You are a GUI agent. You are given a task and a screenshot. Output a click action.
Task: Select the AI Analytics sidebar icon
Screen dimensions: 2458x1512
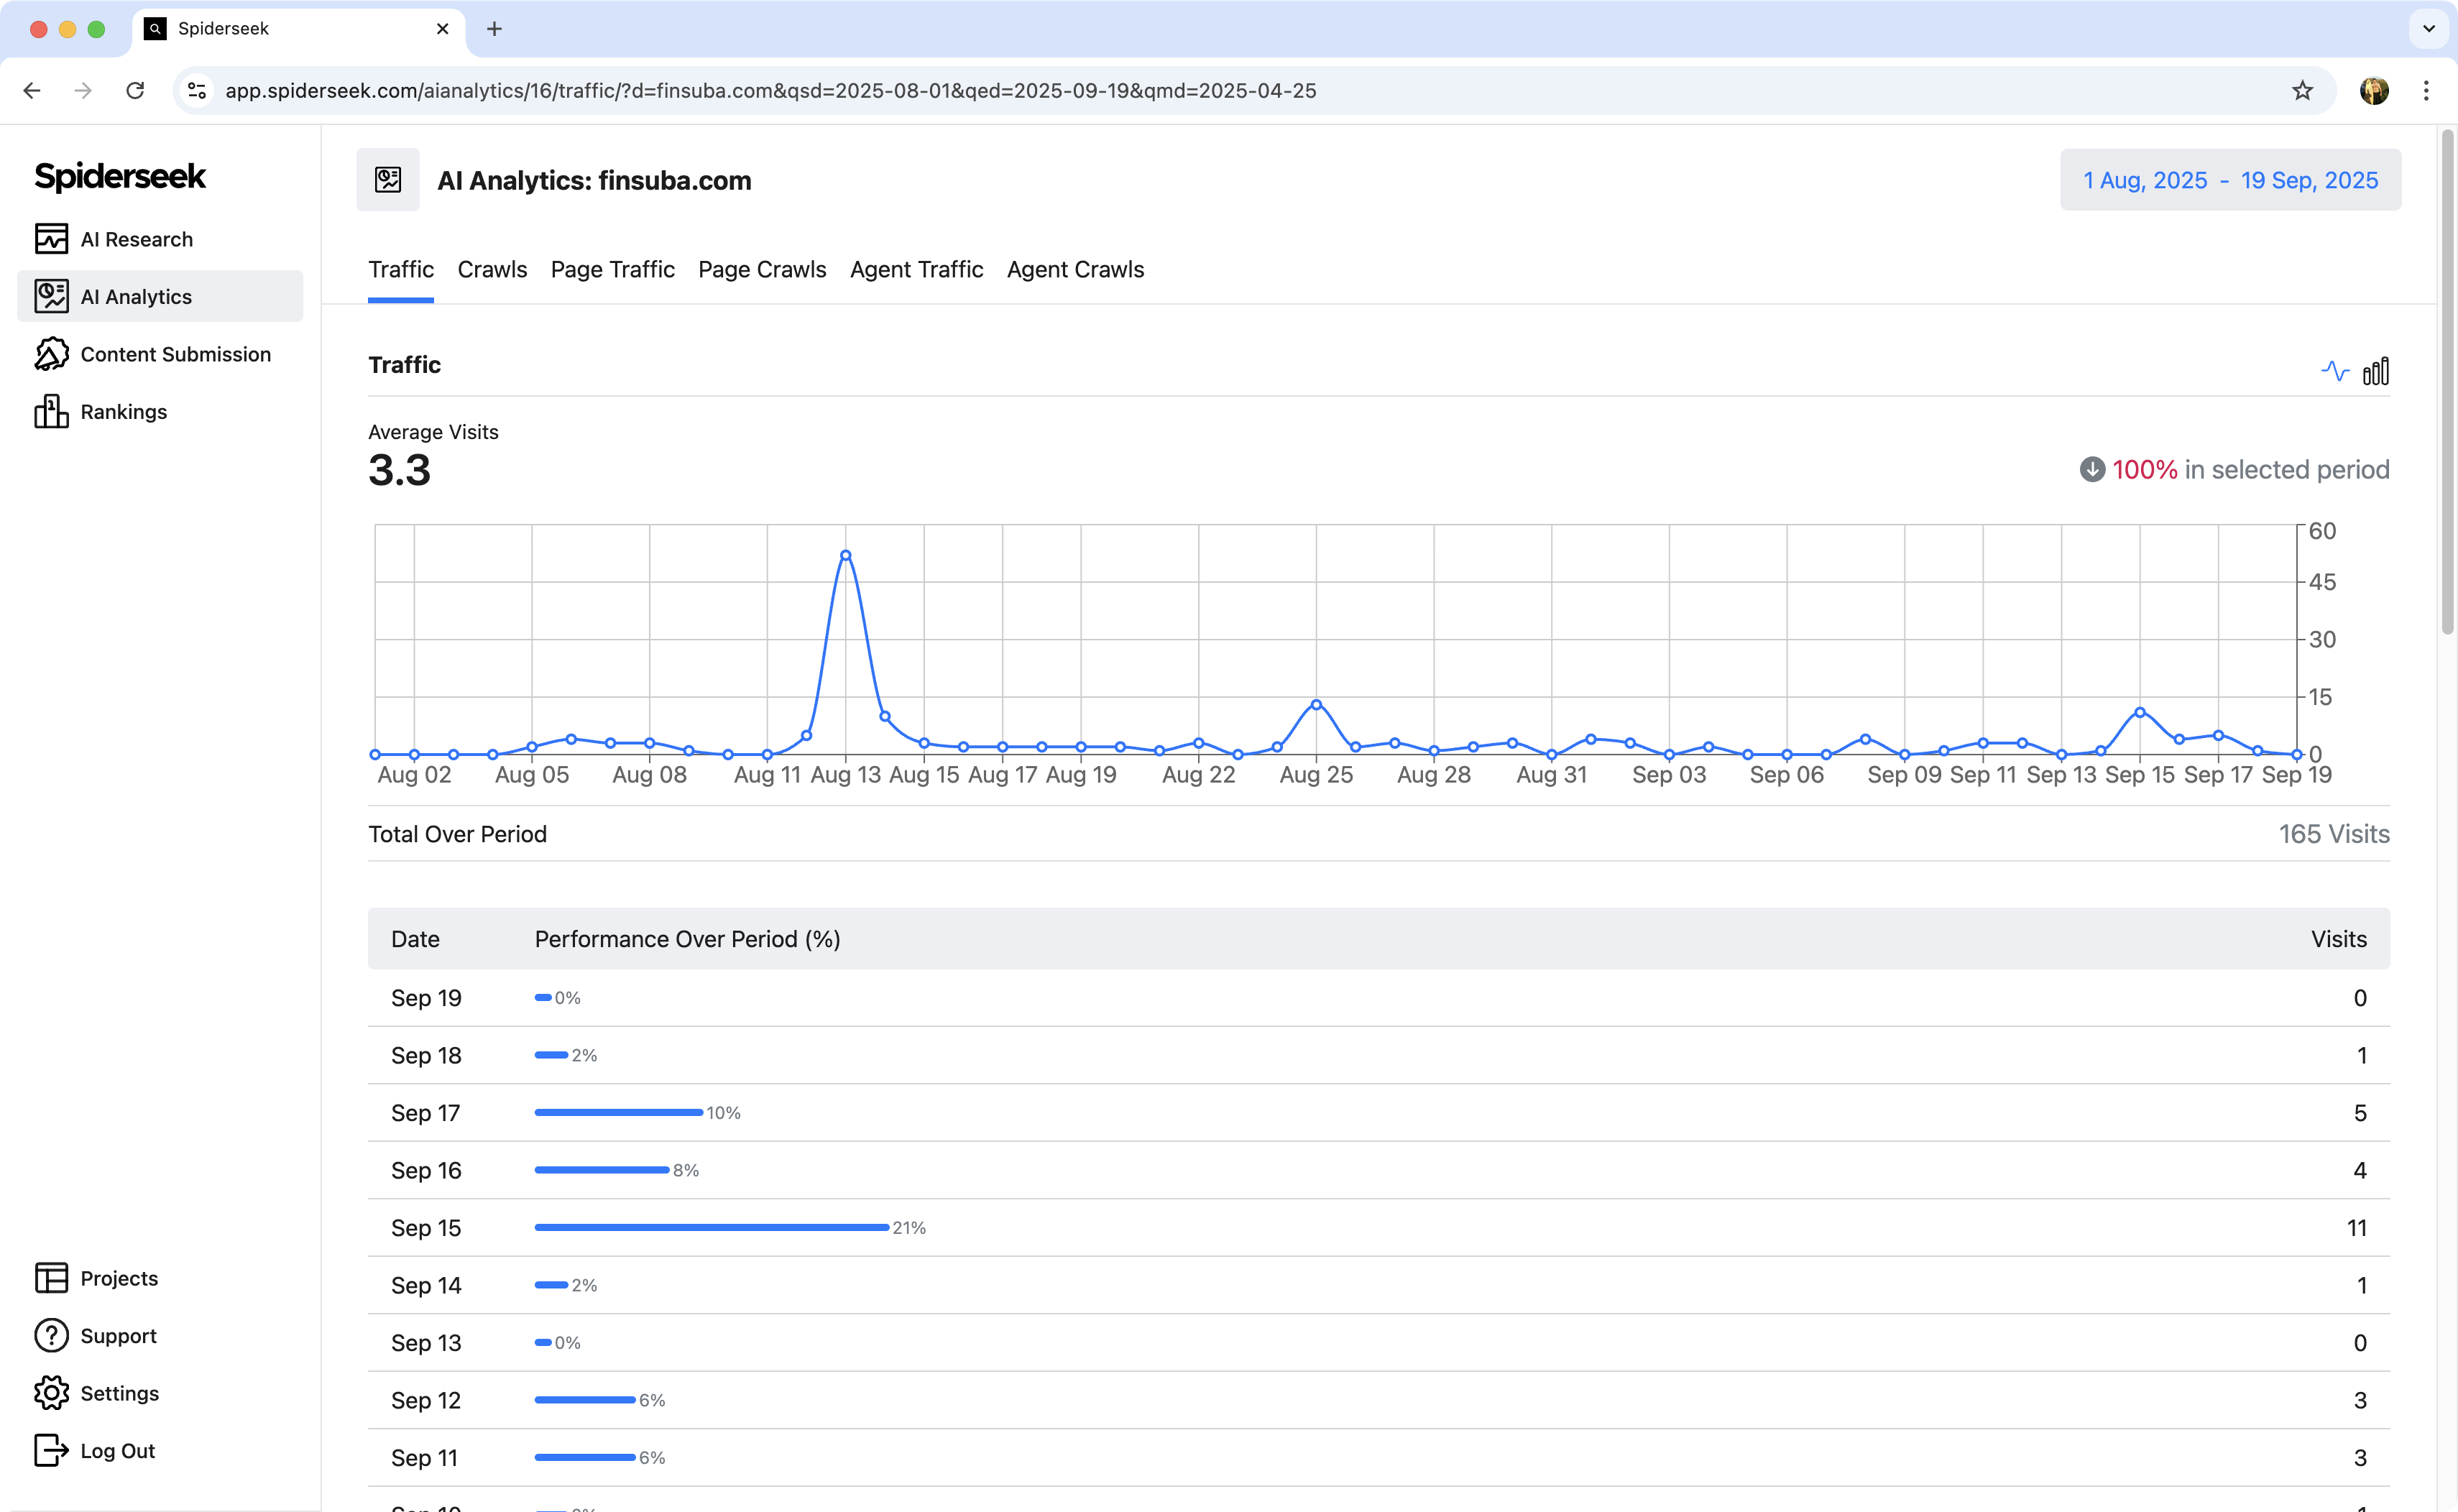coord(51,296)
